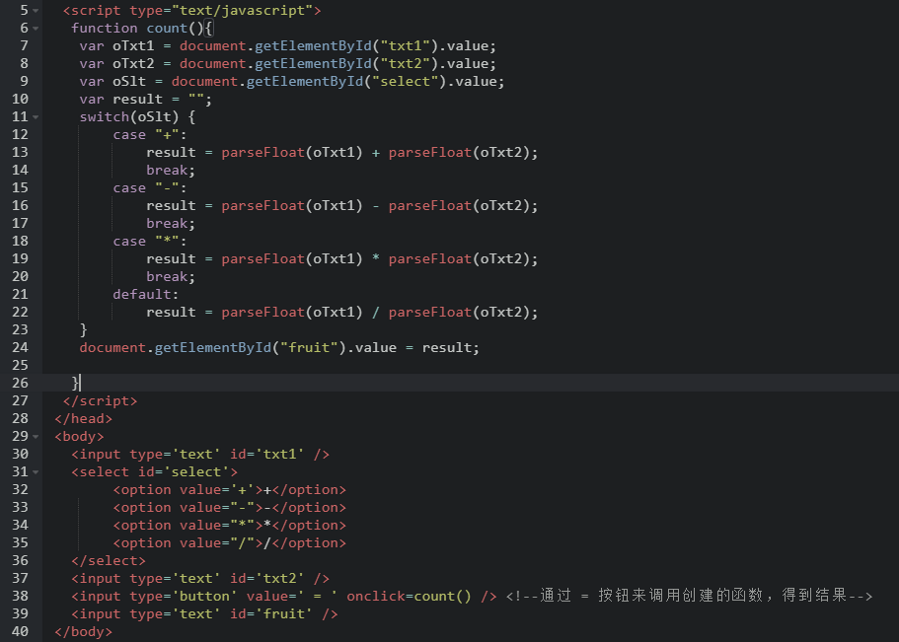
Task: Click 'result' in the var declaration line 10
Action: tap(138, 99)
